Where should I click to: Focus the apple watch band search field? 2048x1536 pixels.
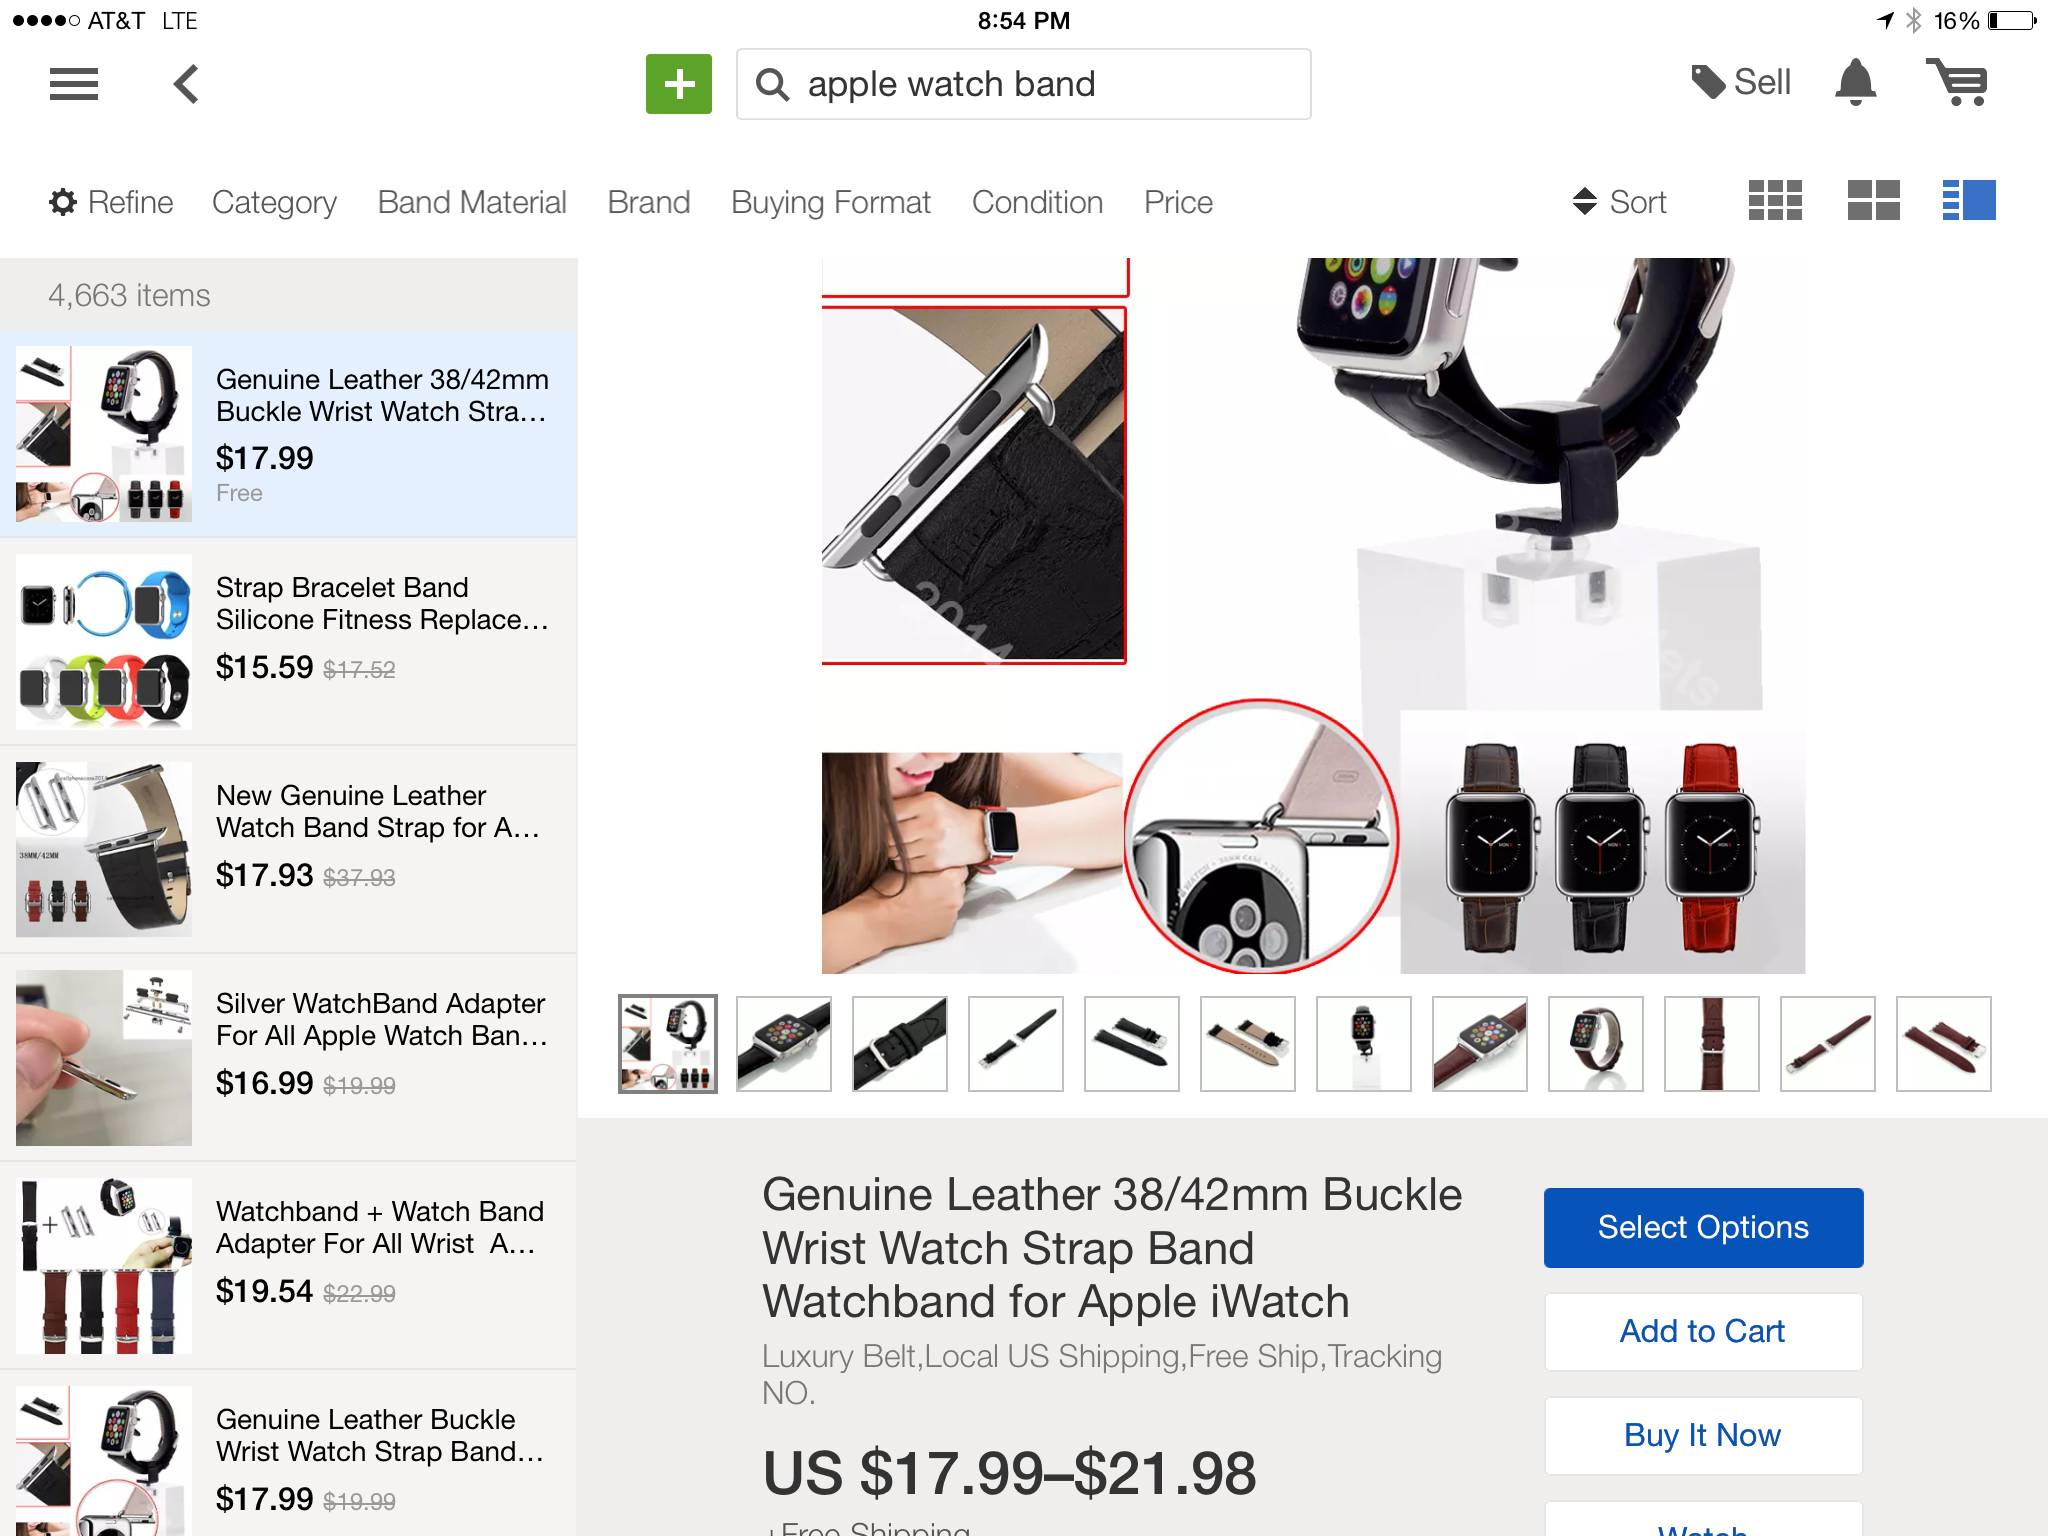(x=1024, y=84)
